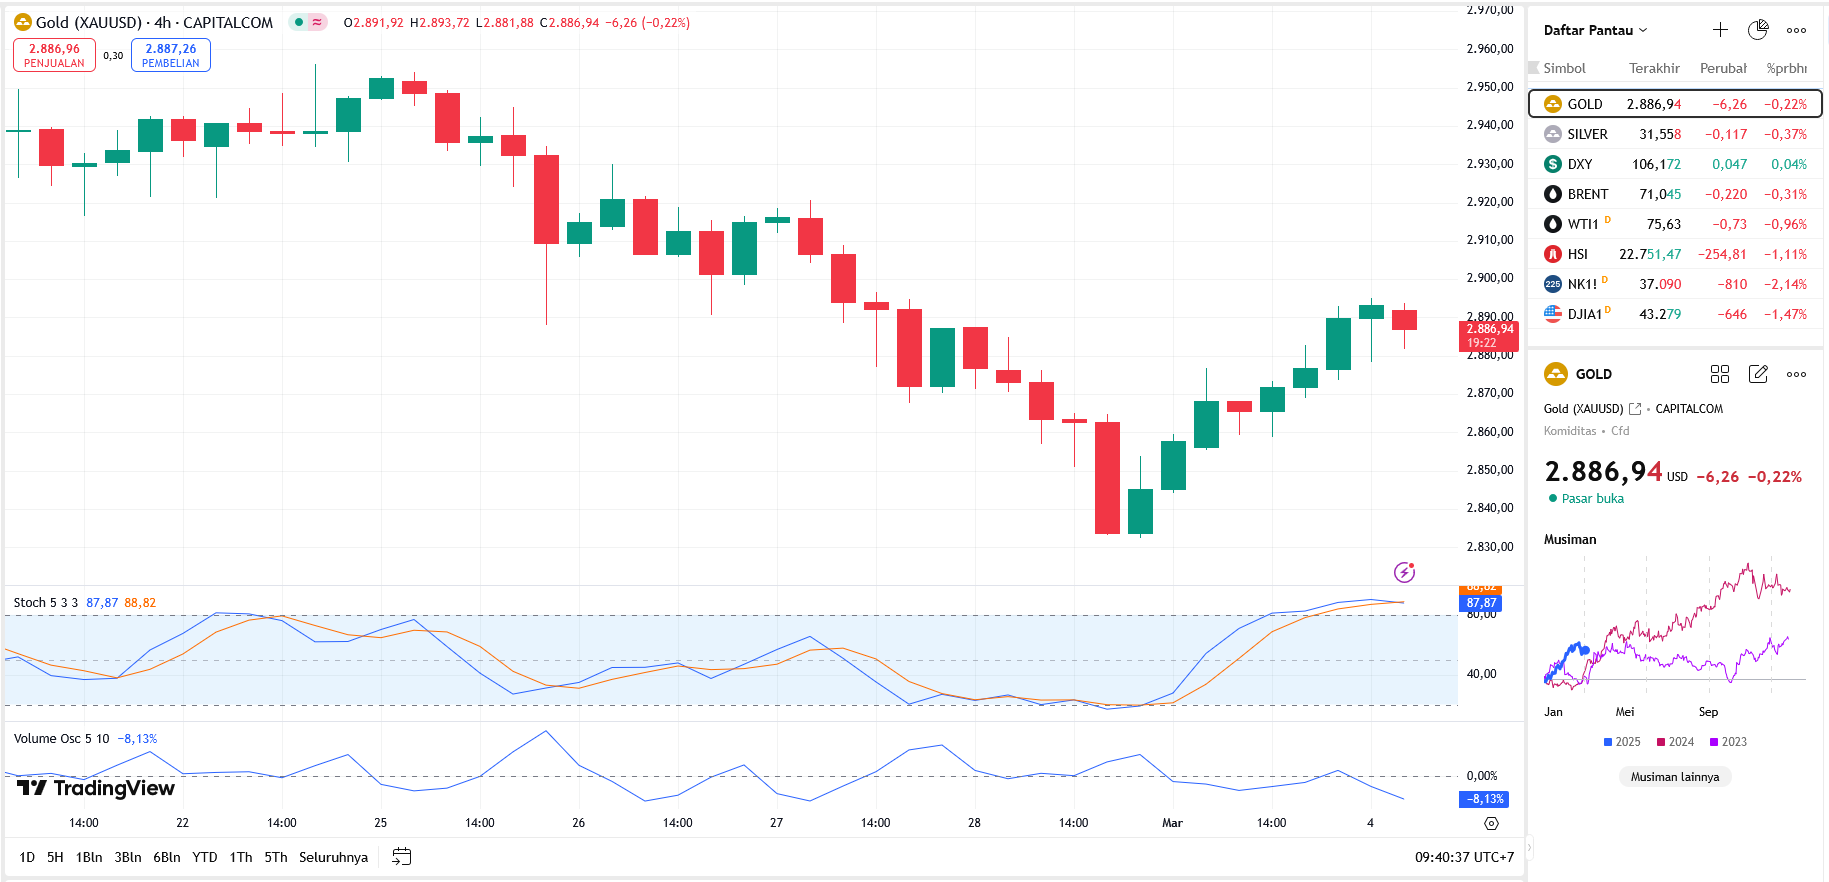
Task: Switch to the YTD time range
Action: 204,857
